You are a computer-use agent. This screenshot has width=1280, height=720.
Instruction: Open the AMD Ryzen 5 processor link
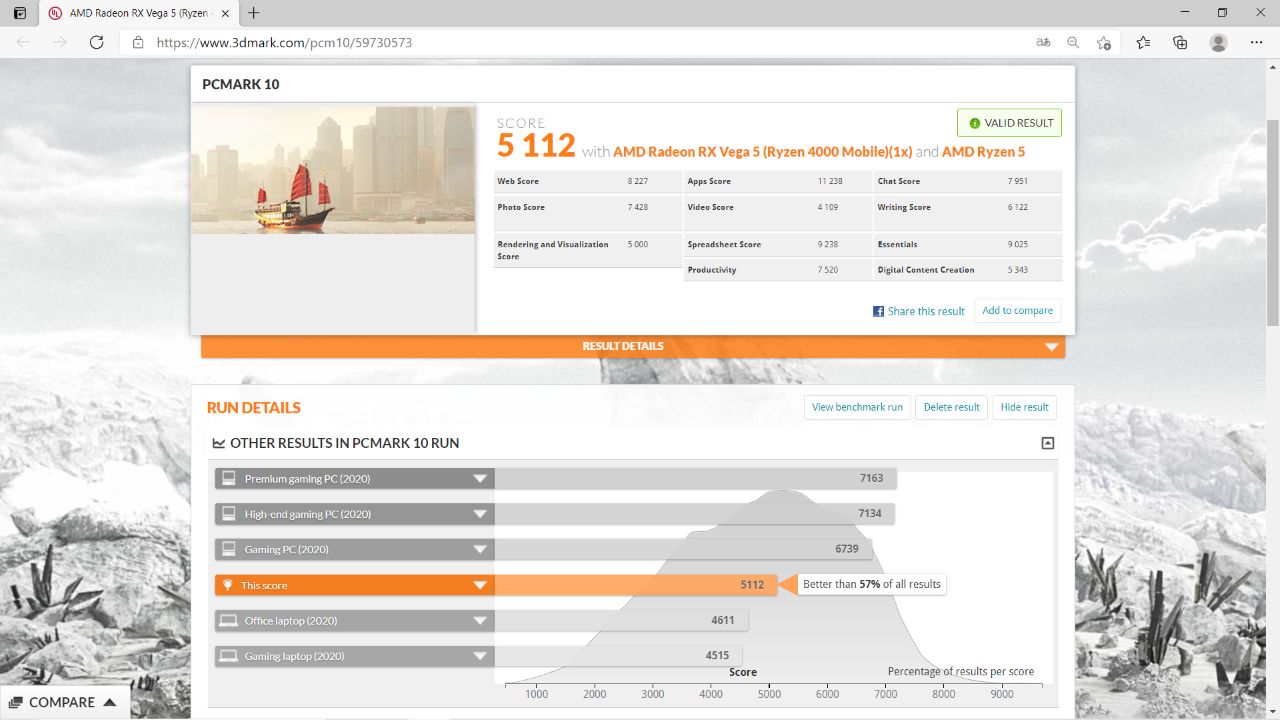983,152
